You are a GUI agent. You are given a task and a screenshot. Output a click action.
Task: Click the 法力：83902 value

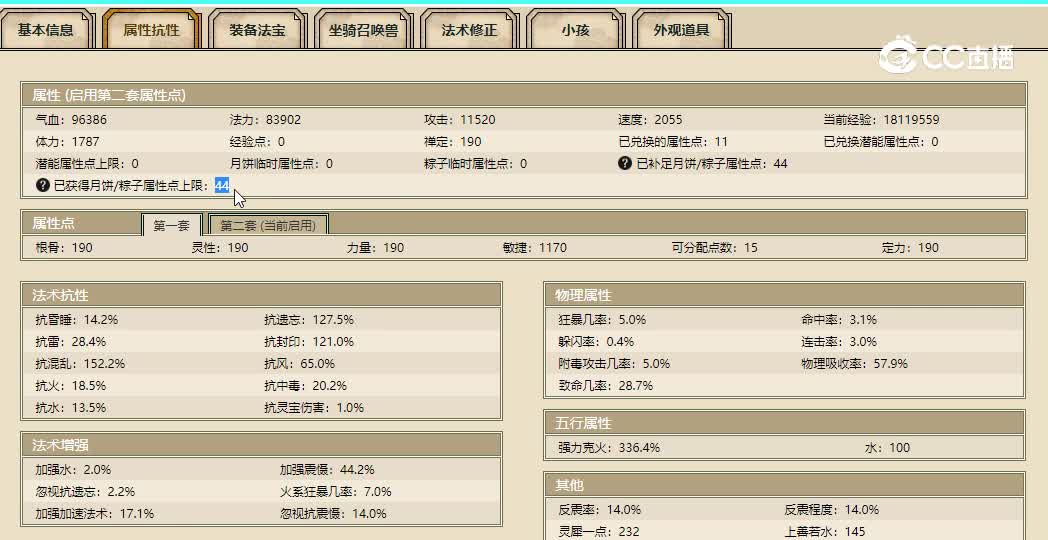tap(265, 120)
